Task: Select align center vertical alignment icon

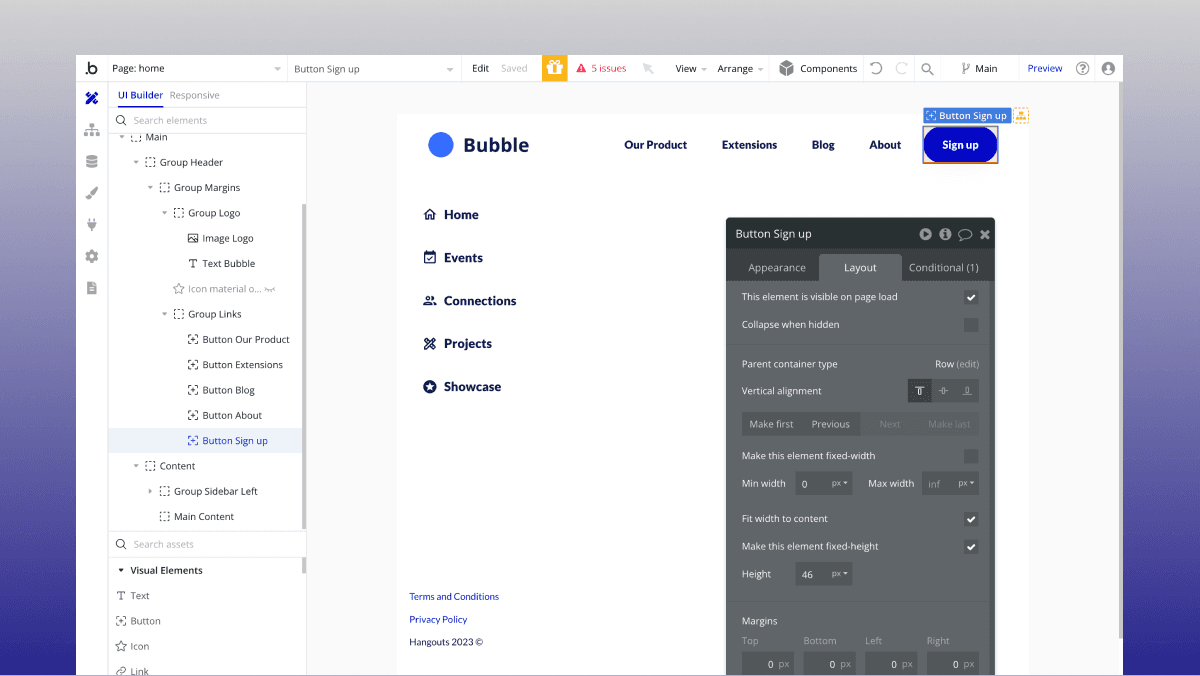Action: tap(943, 391)
